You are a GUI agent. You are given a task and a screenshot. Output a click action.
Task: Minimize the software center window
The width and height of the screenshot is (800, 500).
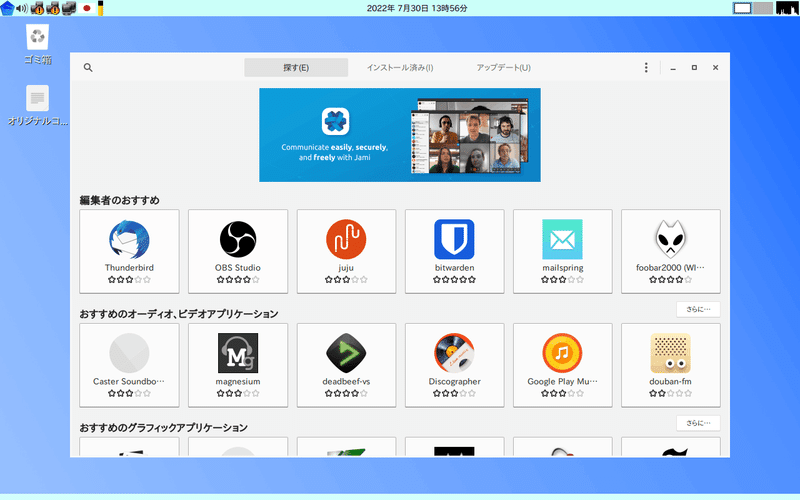click(x=673, y=67)
